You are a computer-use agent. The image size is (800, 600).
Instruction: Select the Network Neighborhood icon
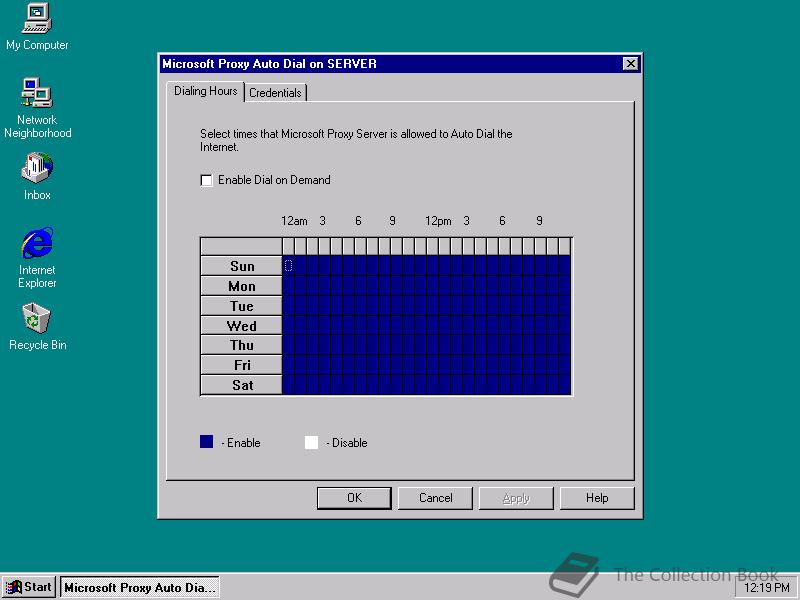[37, 107]
